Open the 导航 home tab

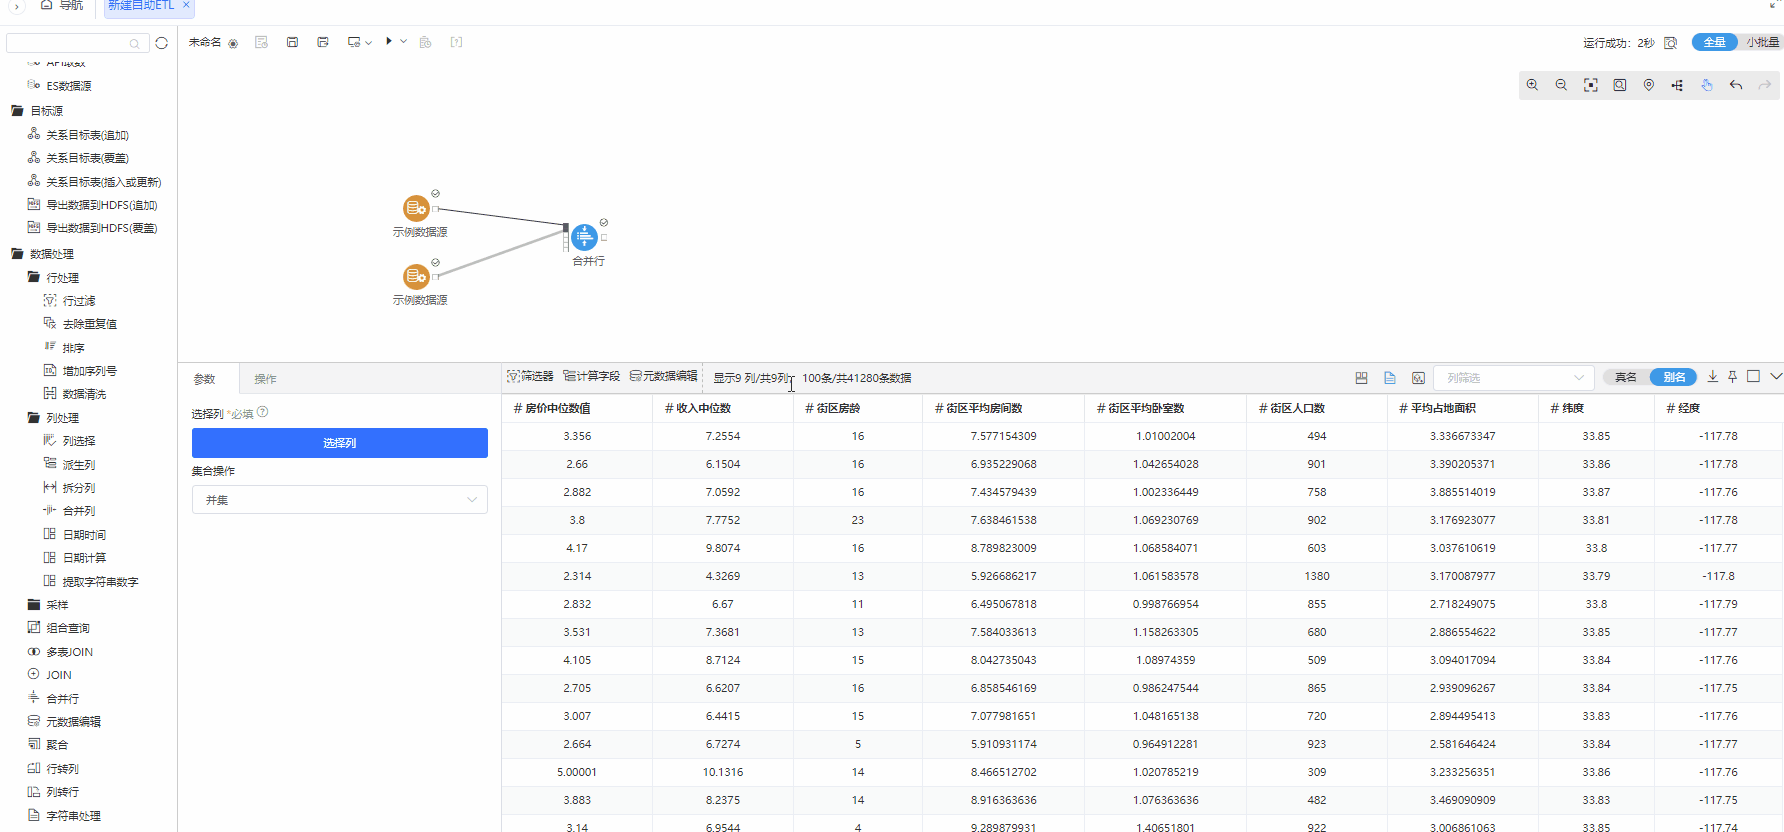[x=62, y=6]
